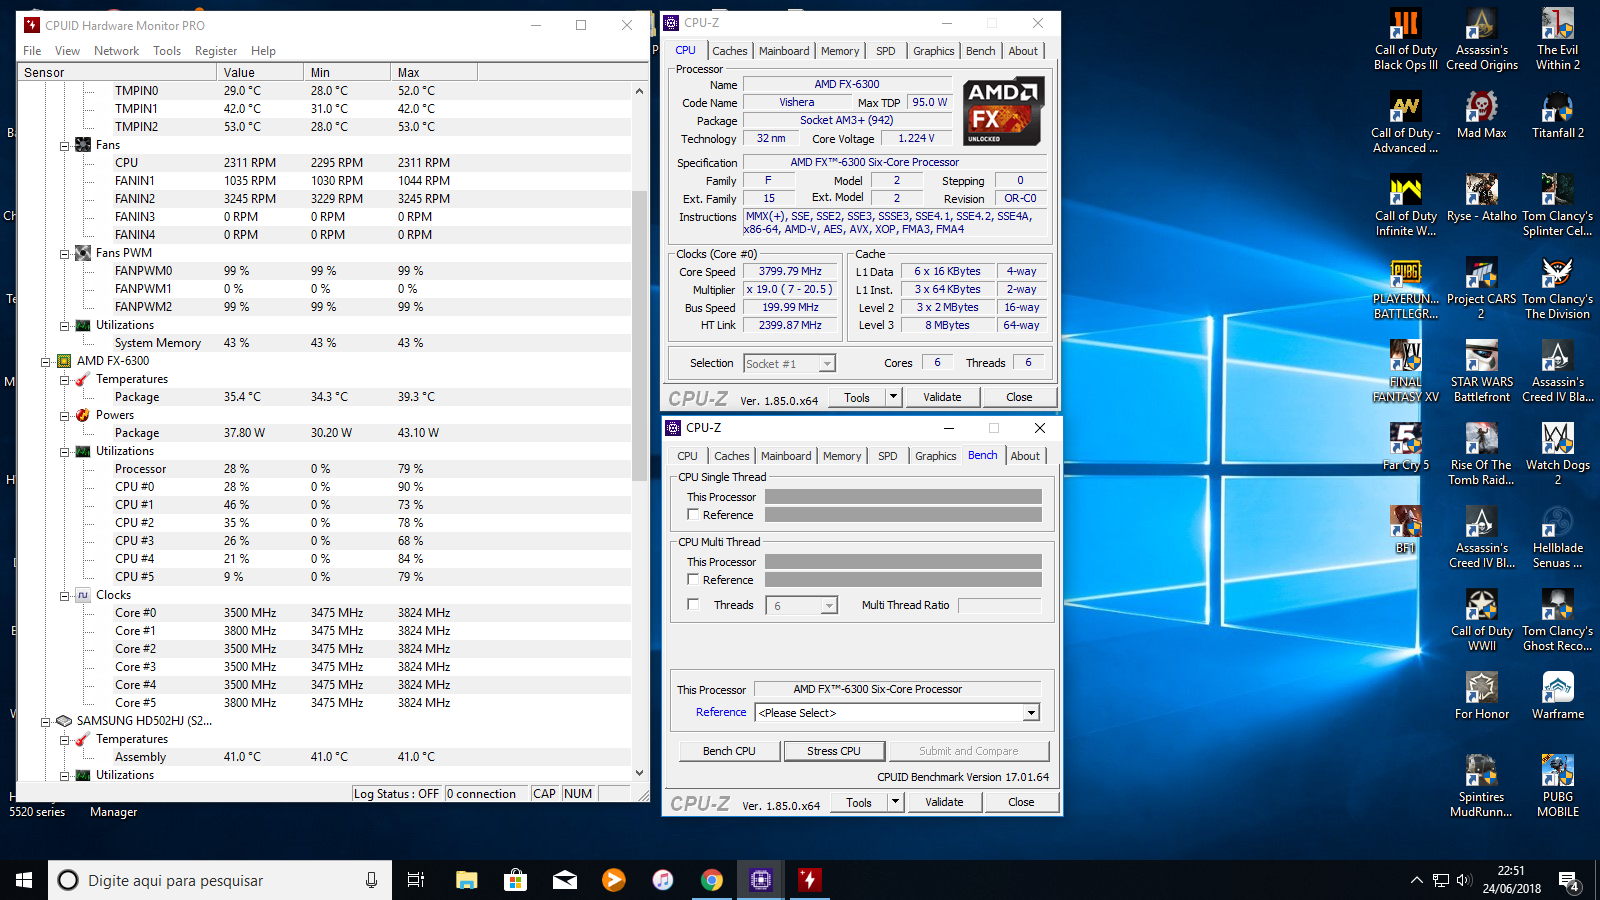Open Task View from the taskbar
The image size is (1600, 900).
(x=416, y=880)
